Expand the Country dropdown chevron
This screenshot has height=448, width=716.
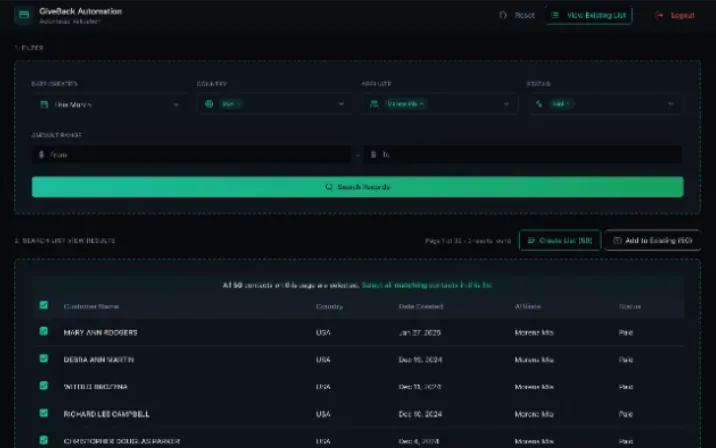coord(341,104)
